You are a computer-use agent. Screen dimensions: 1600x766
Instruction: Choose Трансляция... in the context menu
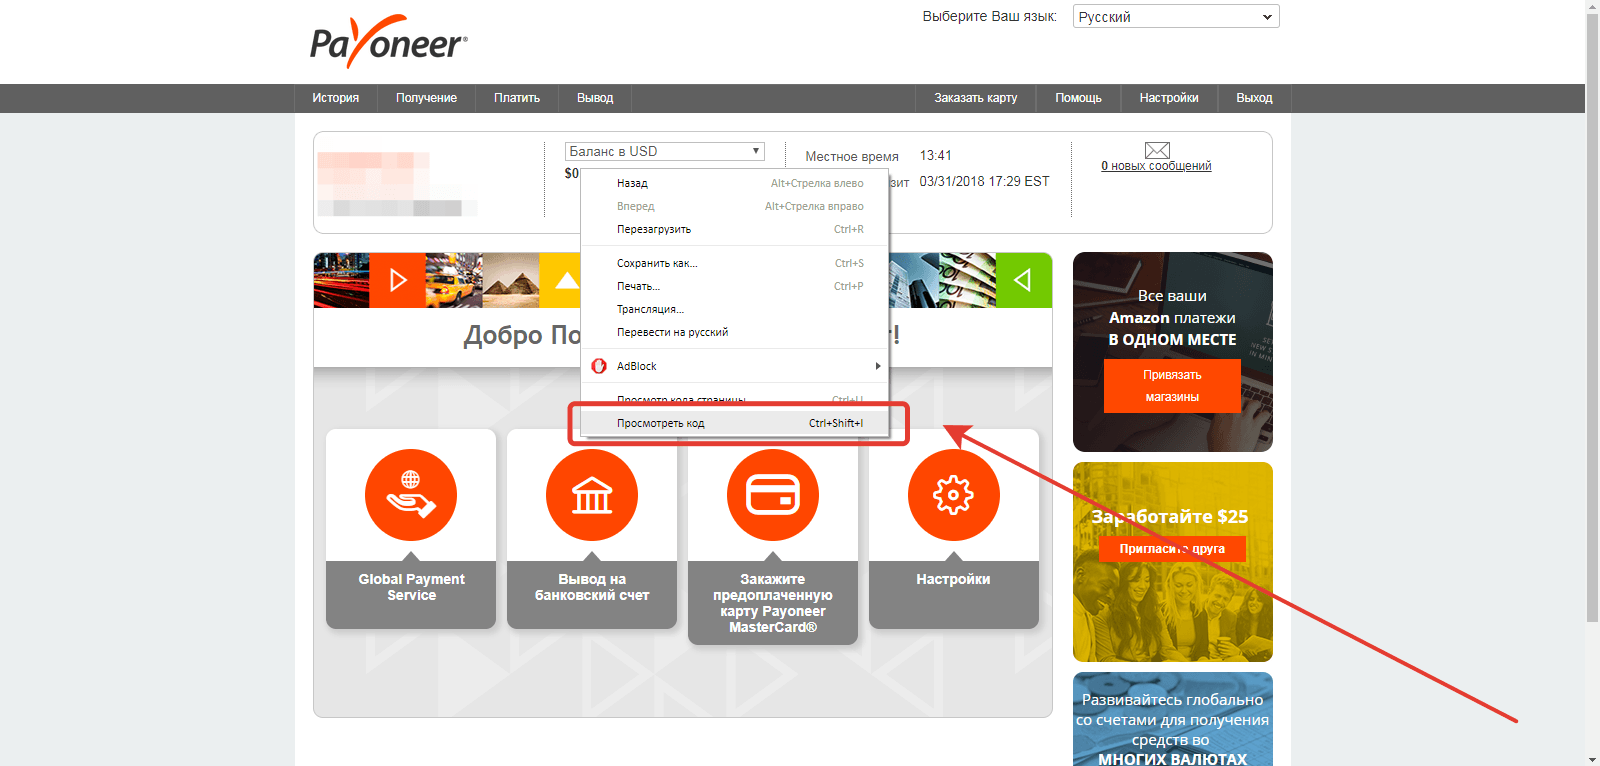click(735, 309)
